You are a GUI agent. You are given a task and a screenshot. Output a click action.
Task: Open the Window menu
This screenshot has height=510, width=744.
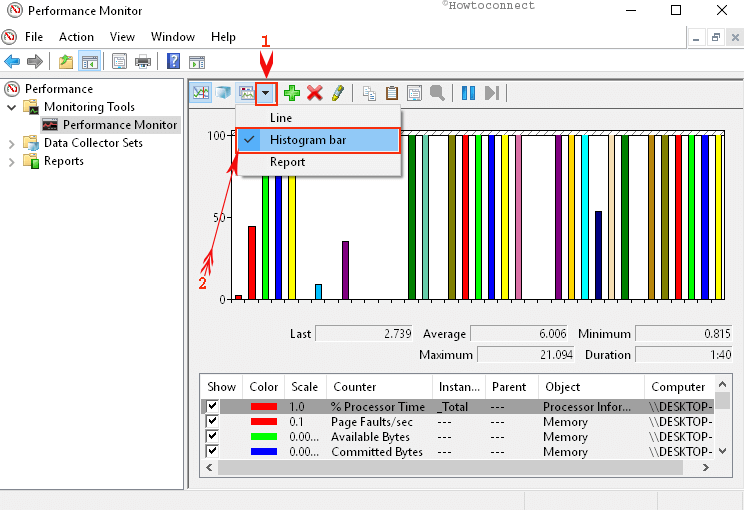coord(173,37)
